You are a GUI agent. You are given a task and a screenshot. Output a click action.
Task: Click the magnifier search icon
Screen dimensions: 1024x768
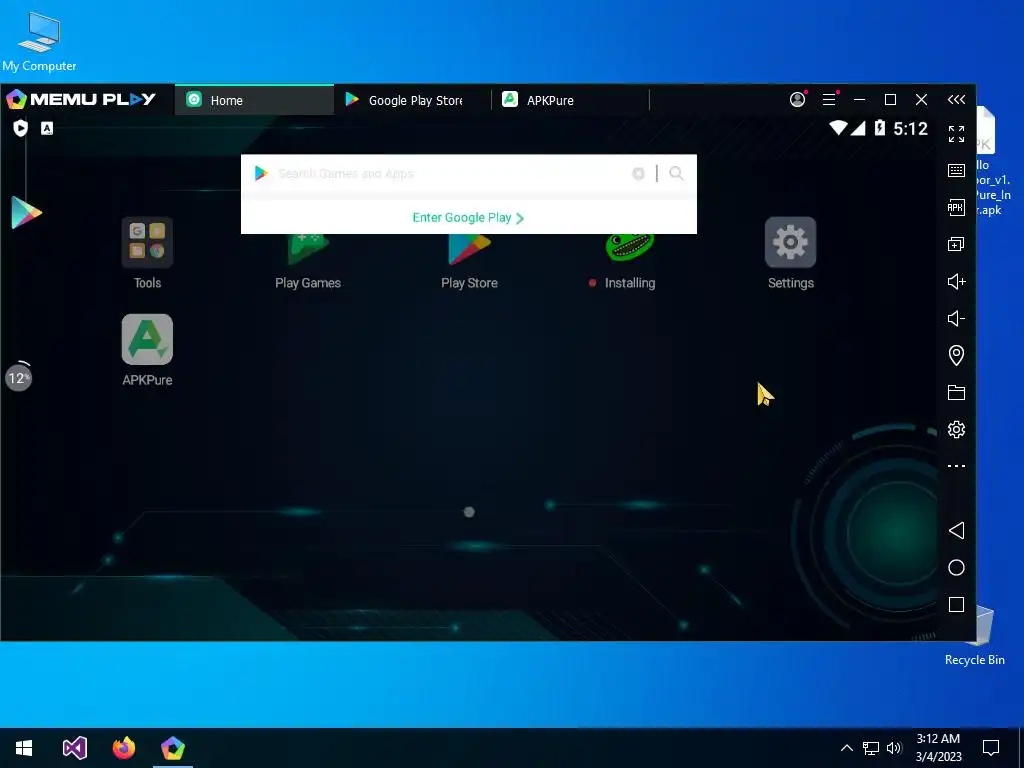click(x=677, y=173)
